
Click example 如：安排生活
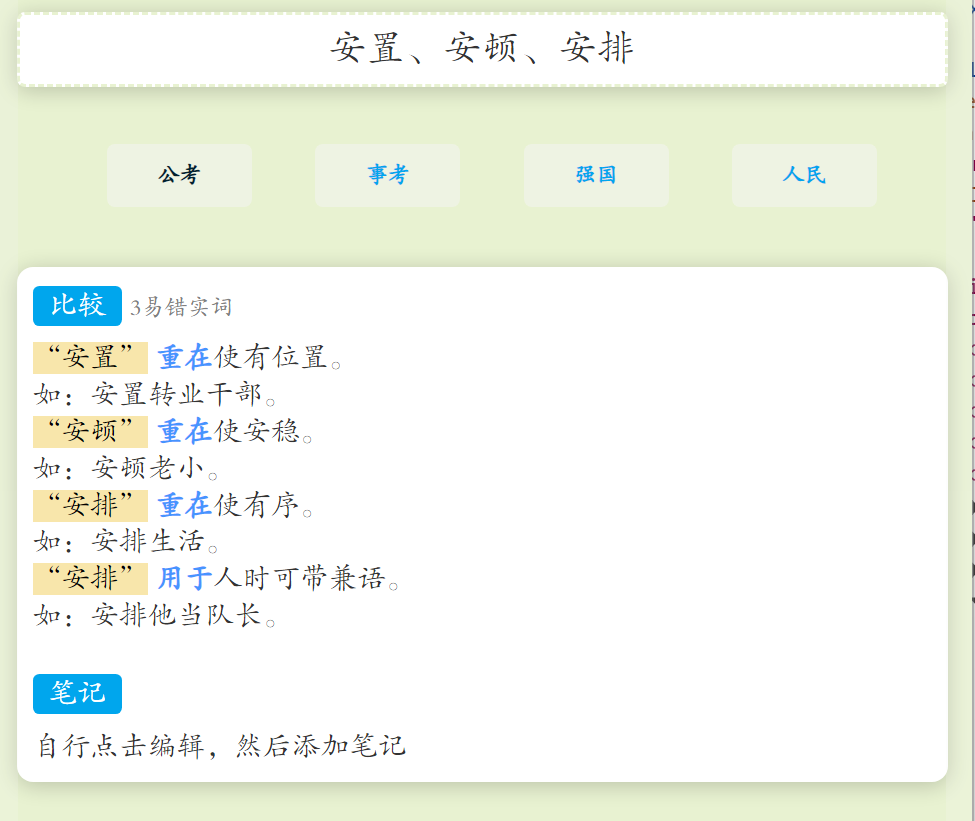point(126,542)
